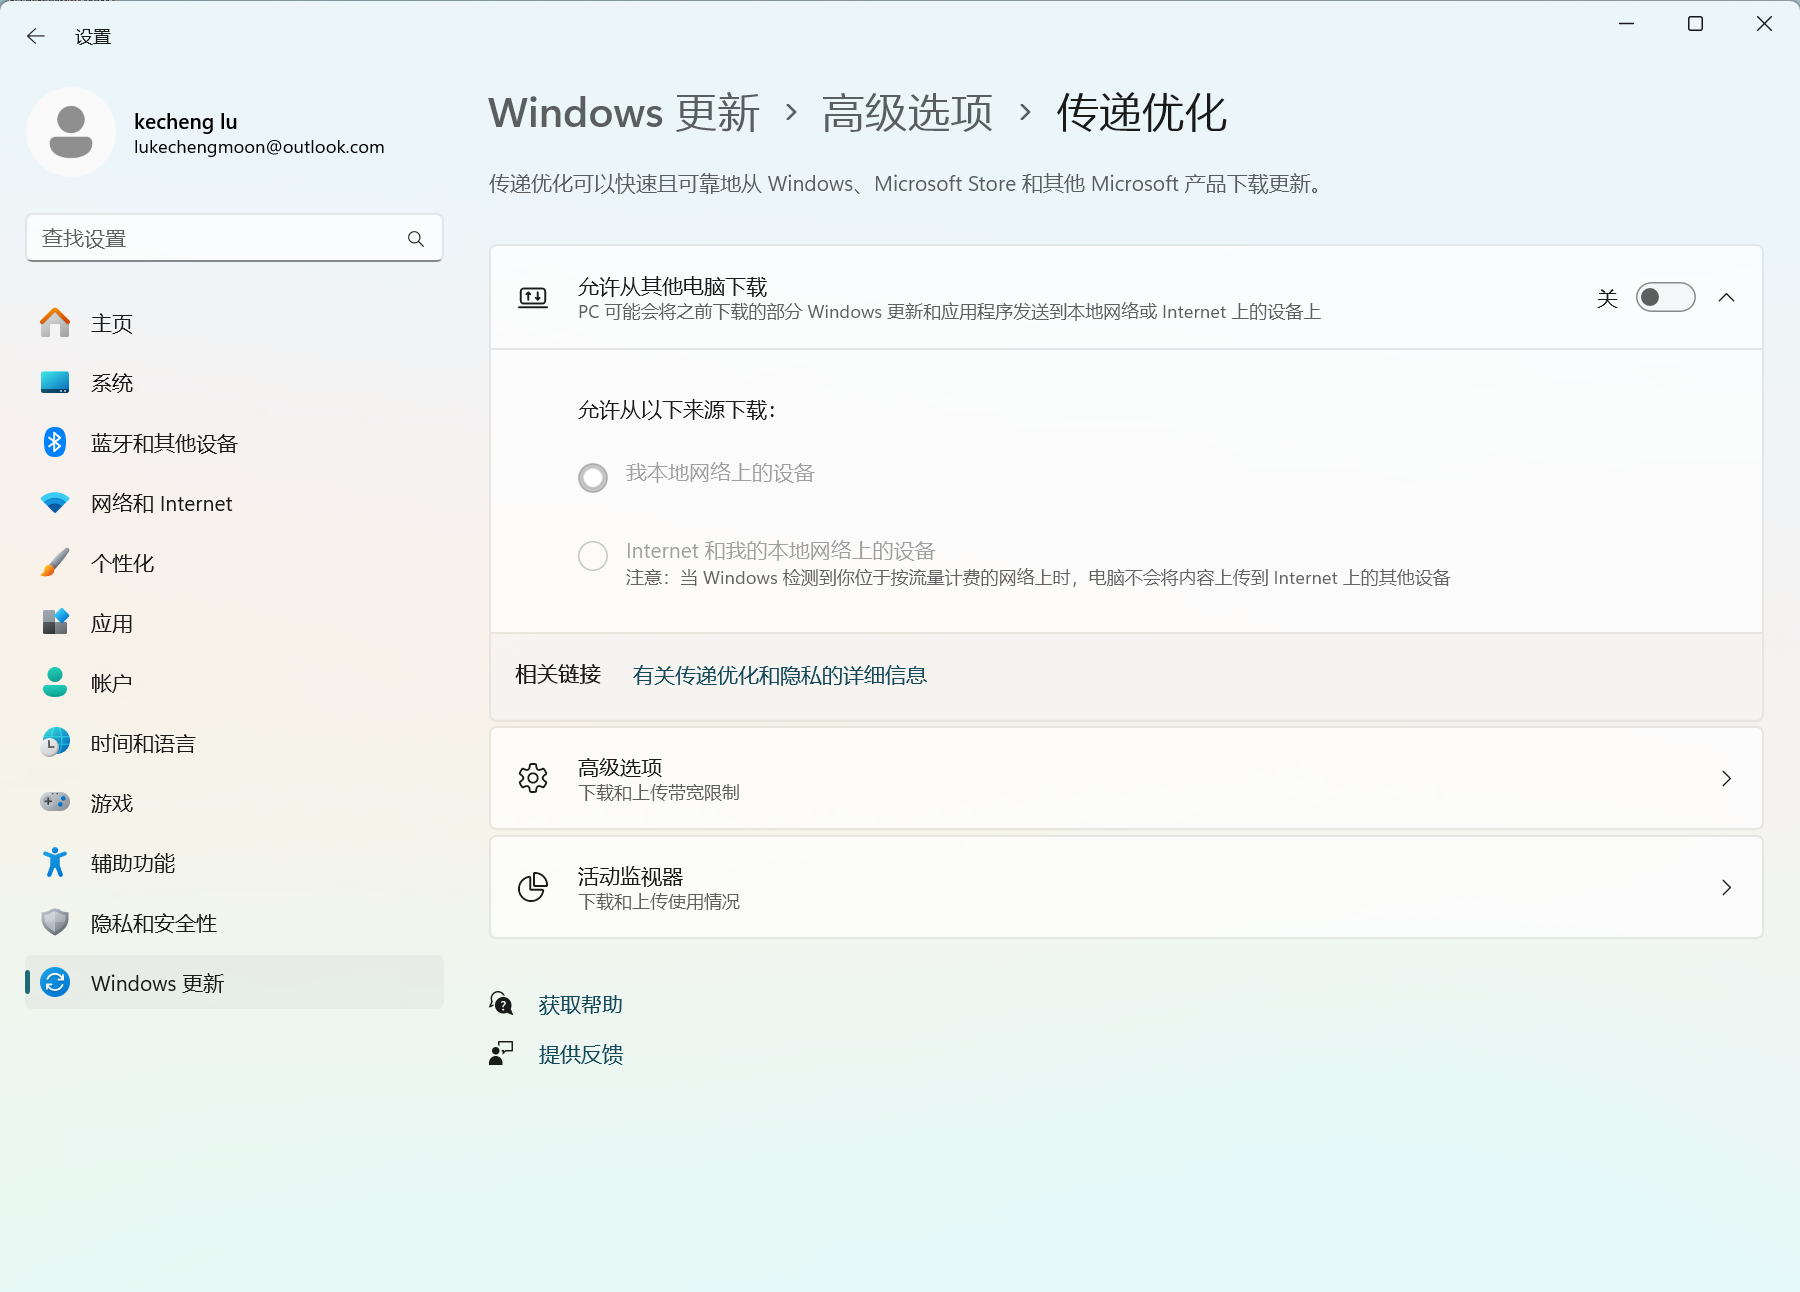
Task: Open 有关传递优化和隐私的详细信息 link
Action: click(x=779, y=676)
